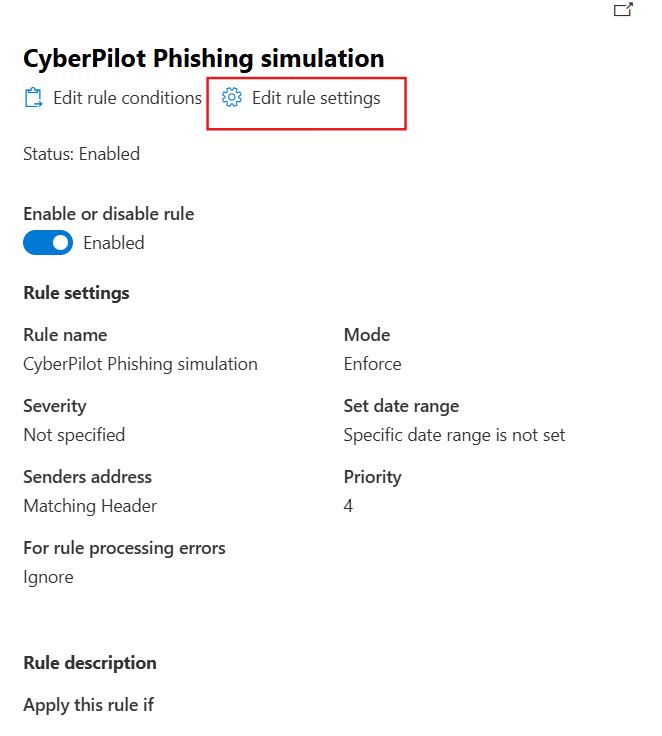This screenshot has height=736, width=662.
Task: Click the Ignore rule processing errors value
Action: coord(48,577)
